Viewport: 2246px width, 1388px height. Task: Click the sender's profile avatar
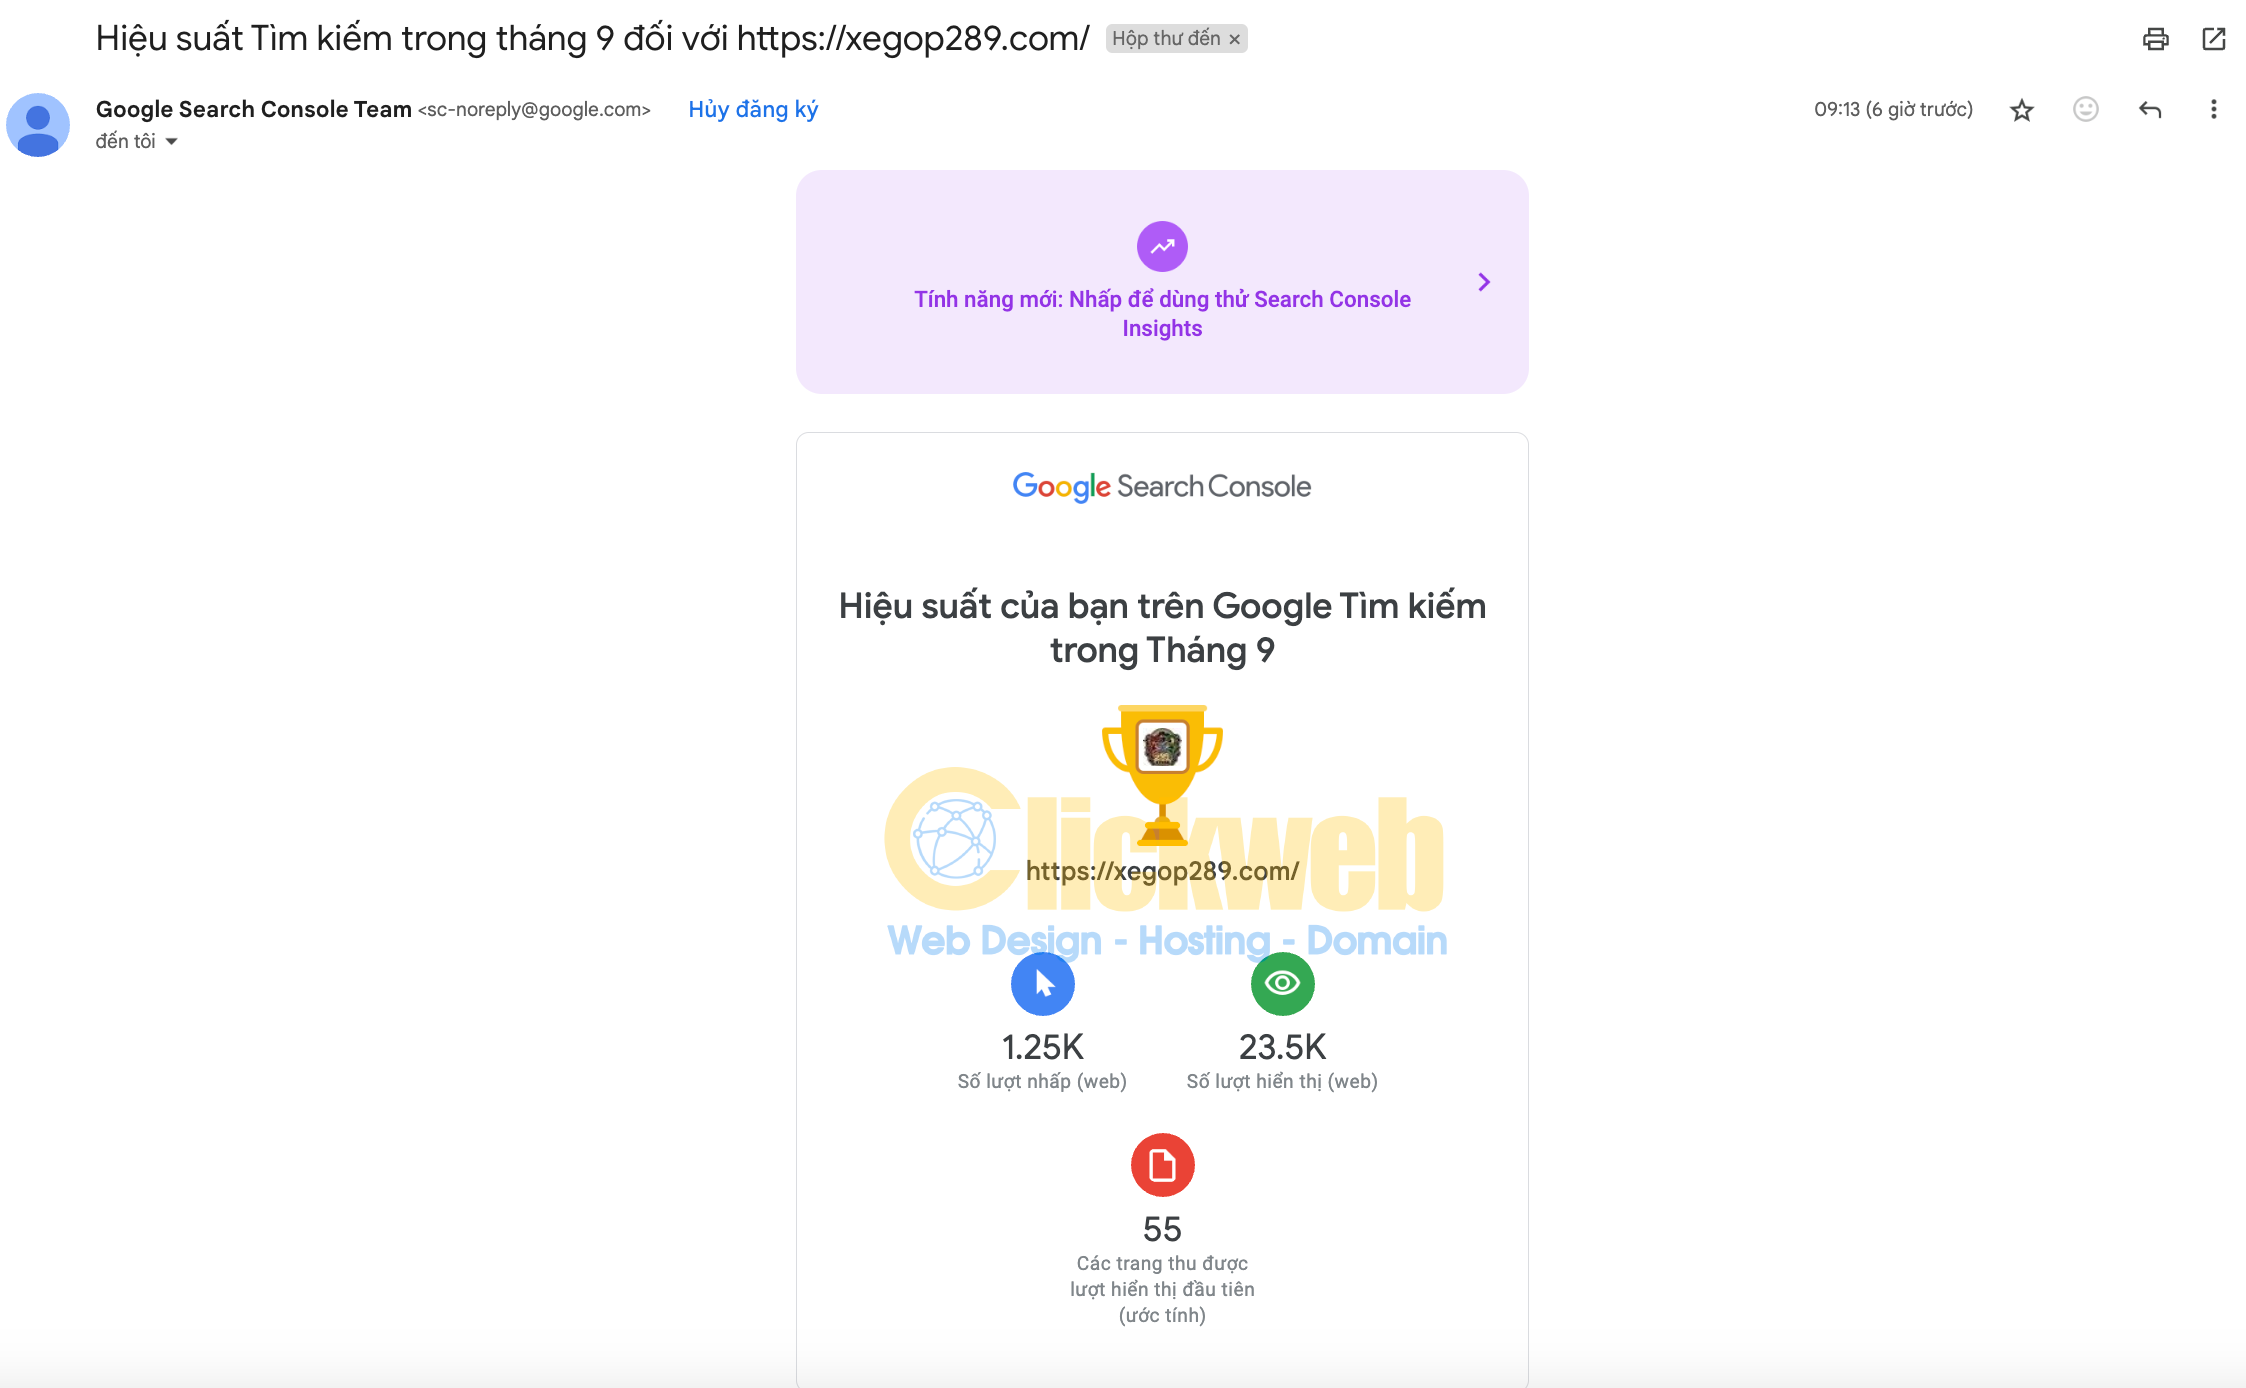tap(38, 125)
